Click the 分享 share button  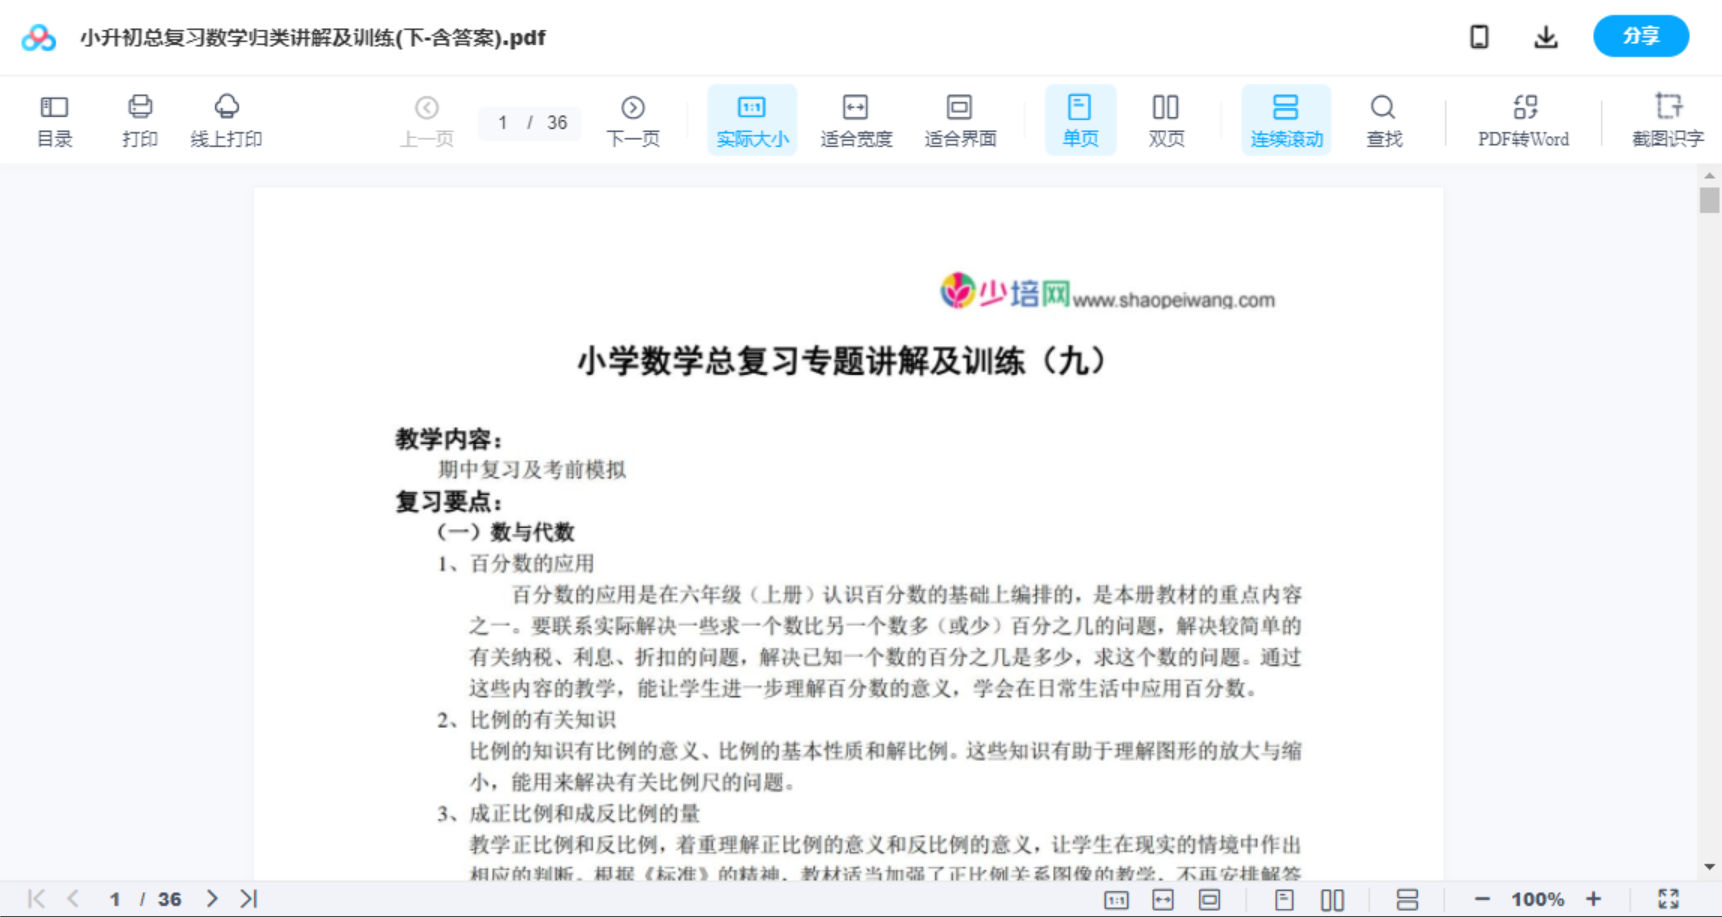(x=1641, y=36)
